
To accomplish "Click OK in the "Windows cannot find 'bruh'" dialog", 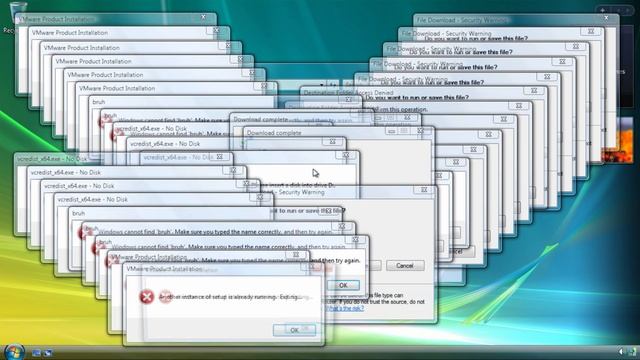I will 343,285.
